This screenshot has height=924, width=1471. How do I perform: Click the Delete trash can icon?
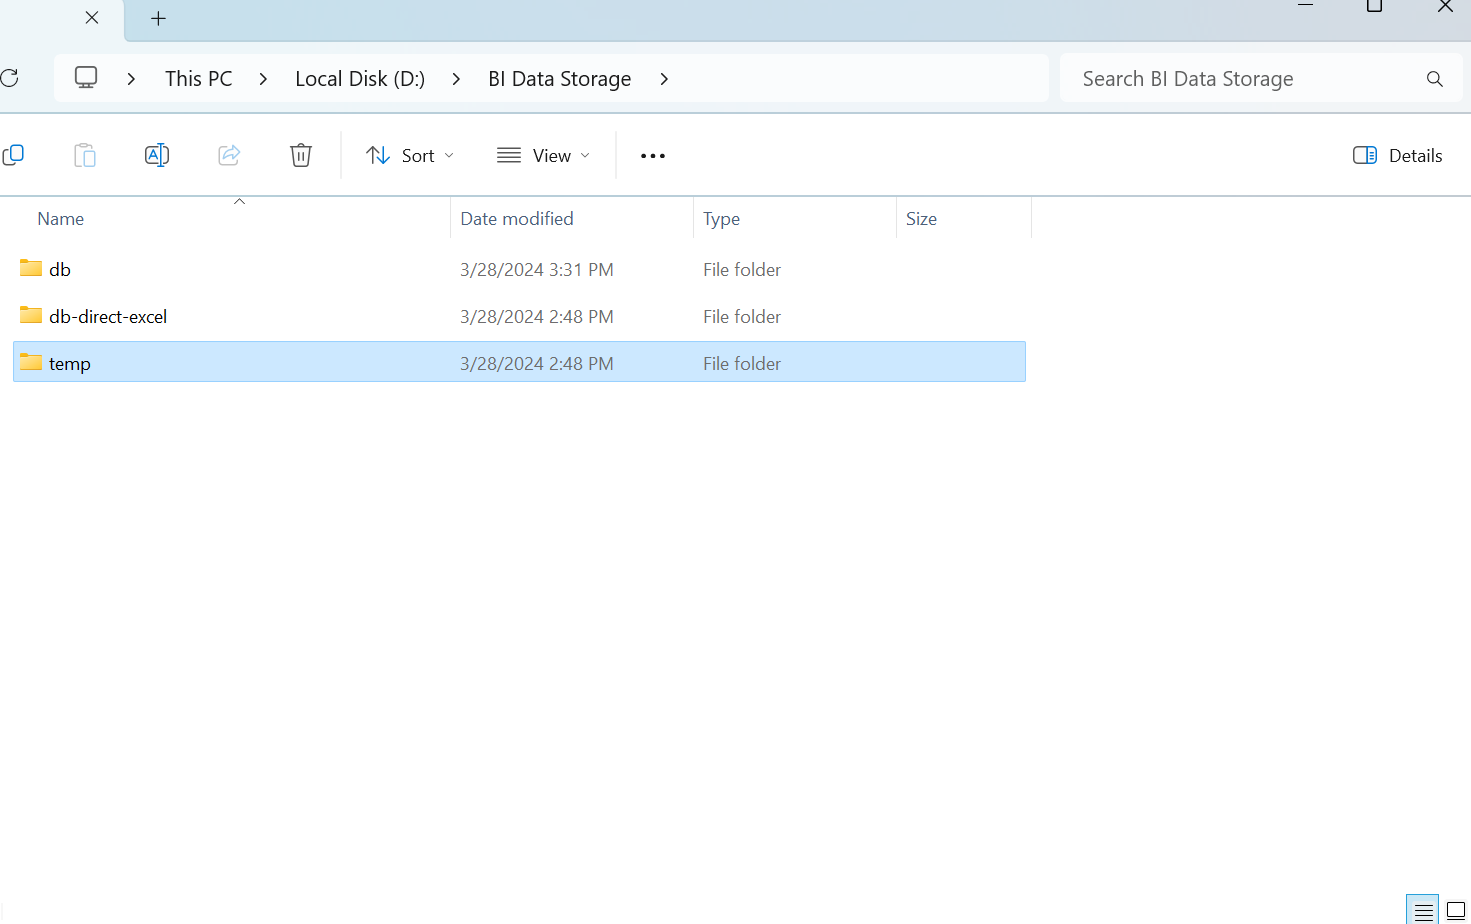click(x=301, y=155)
